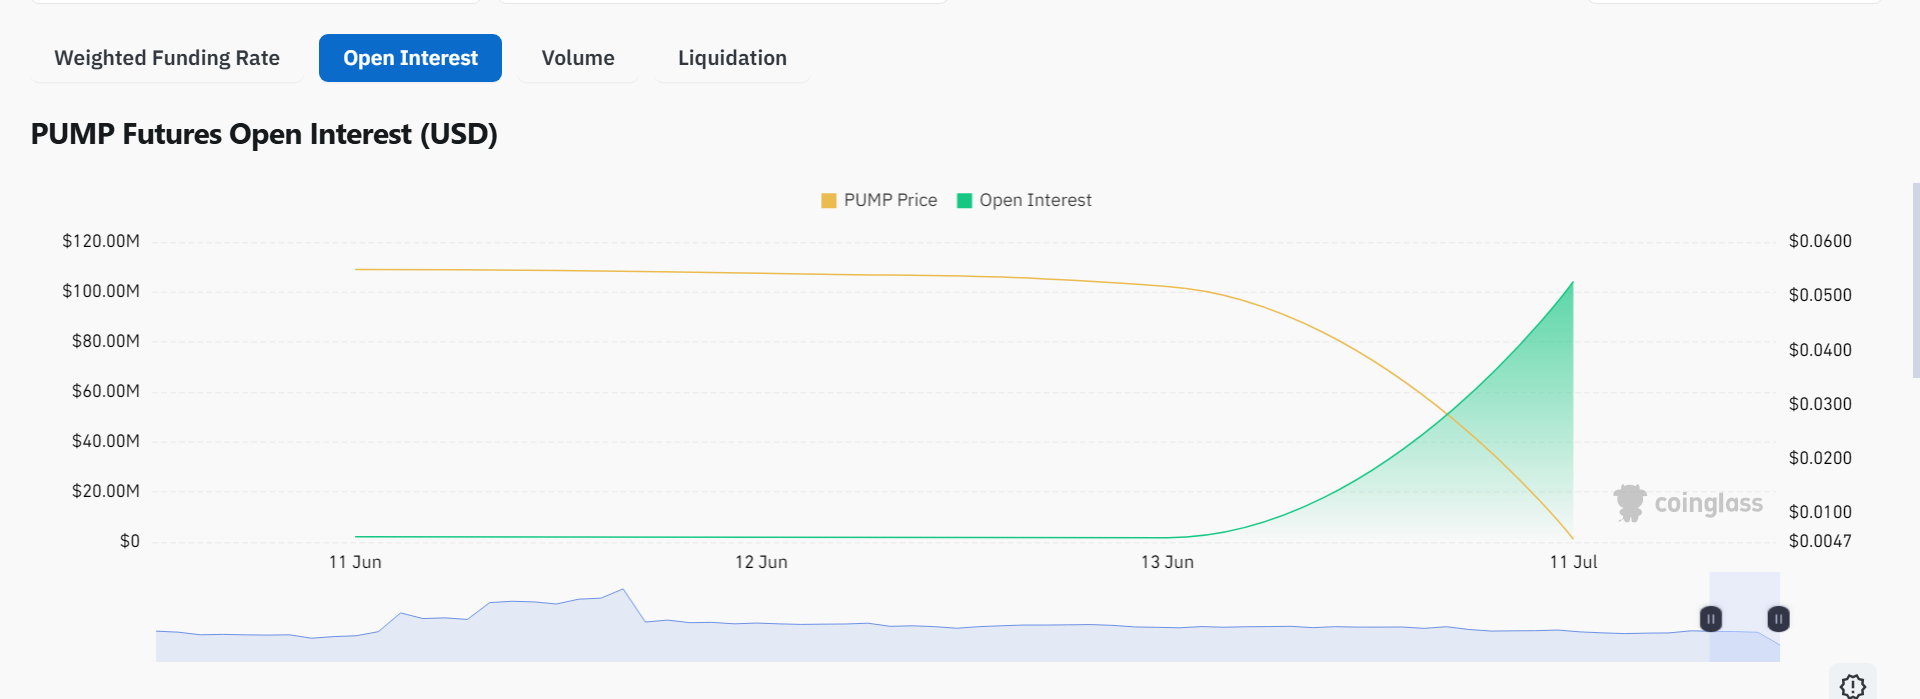
Task: Click the PUMP Futures Open Interest heading
Action: click(x=264, y=134)
